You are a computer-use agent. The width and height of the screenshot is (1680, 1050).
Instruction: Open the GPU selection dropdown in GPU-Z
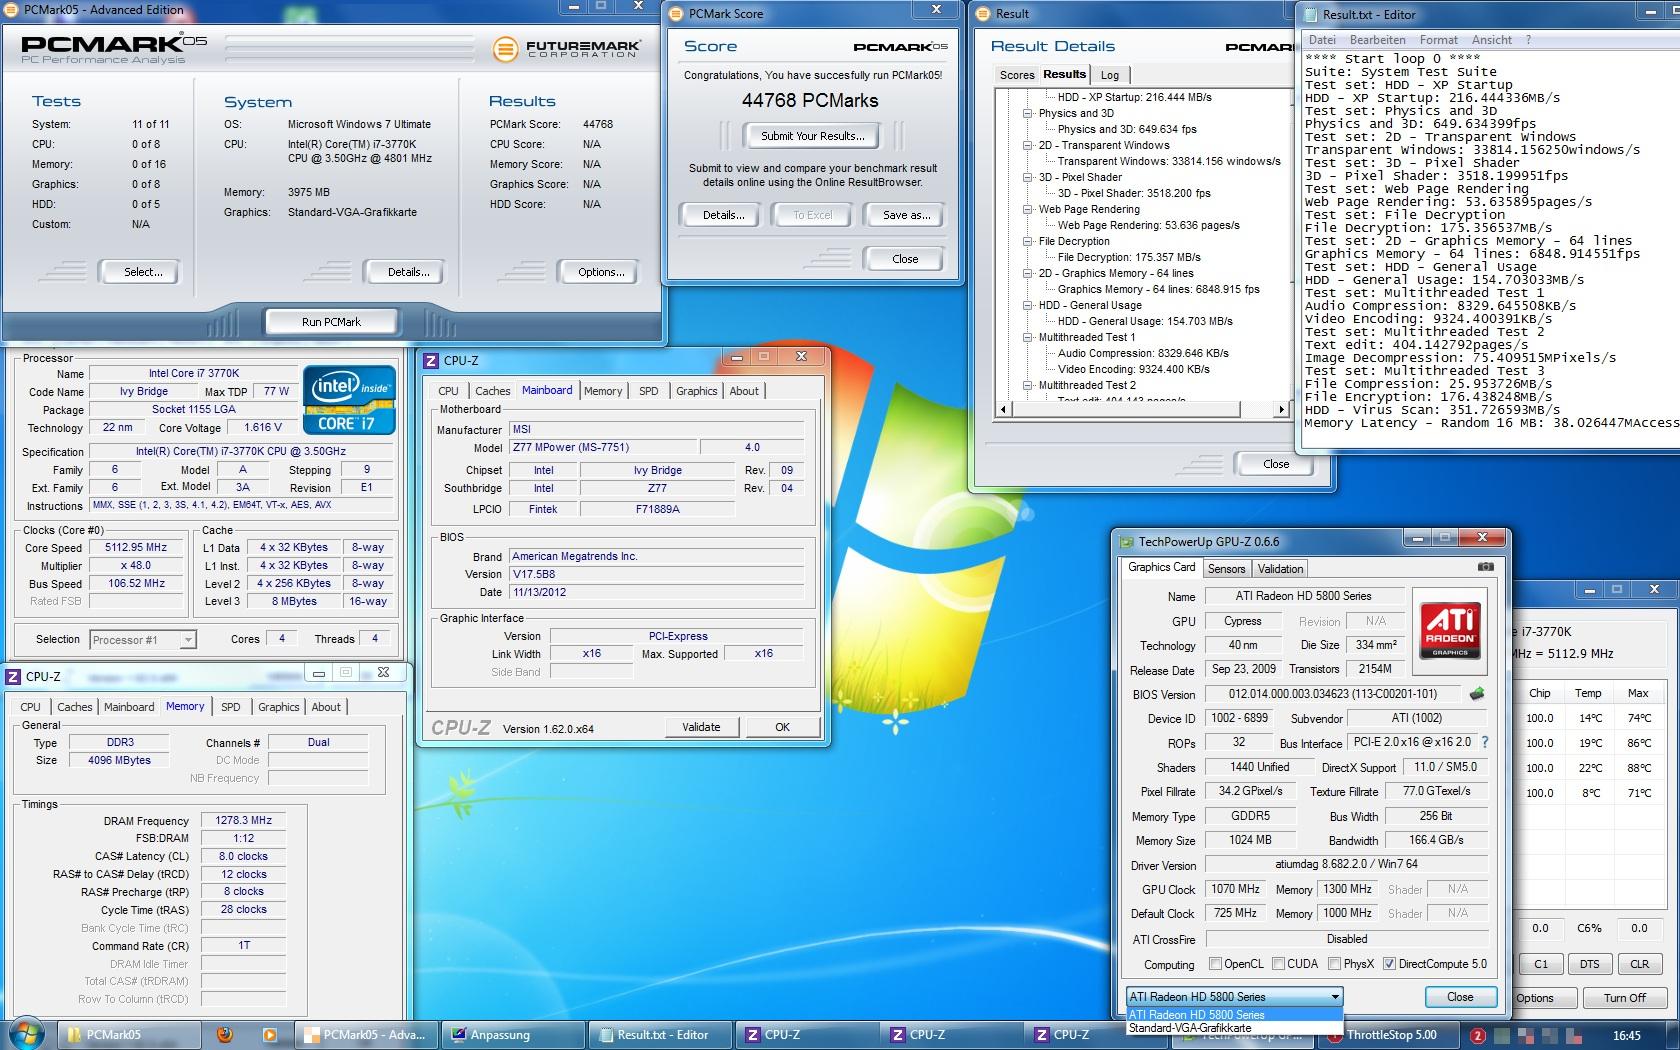point(1234,996)
